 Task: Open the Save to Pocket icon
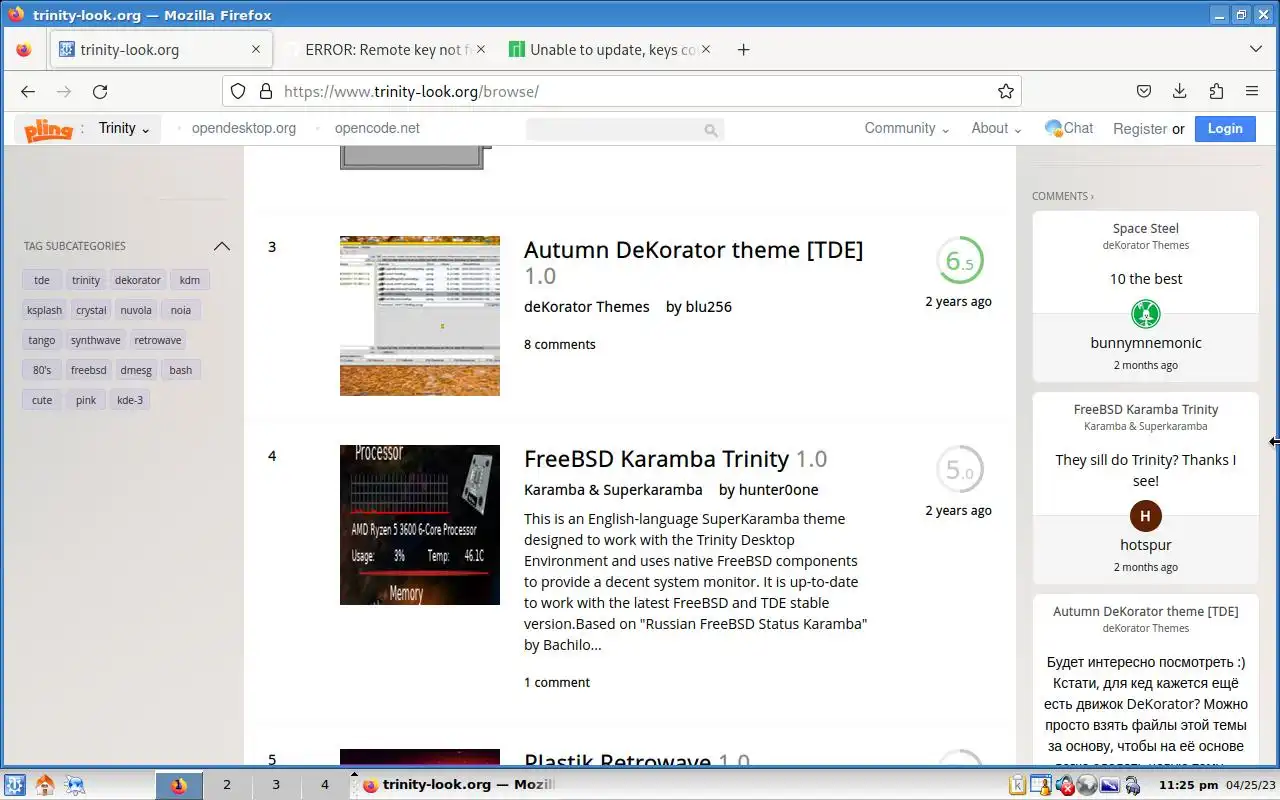(x=1144, y=91)
